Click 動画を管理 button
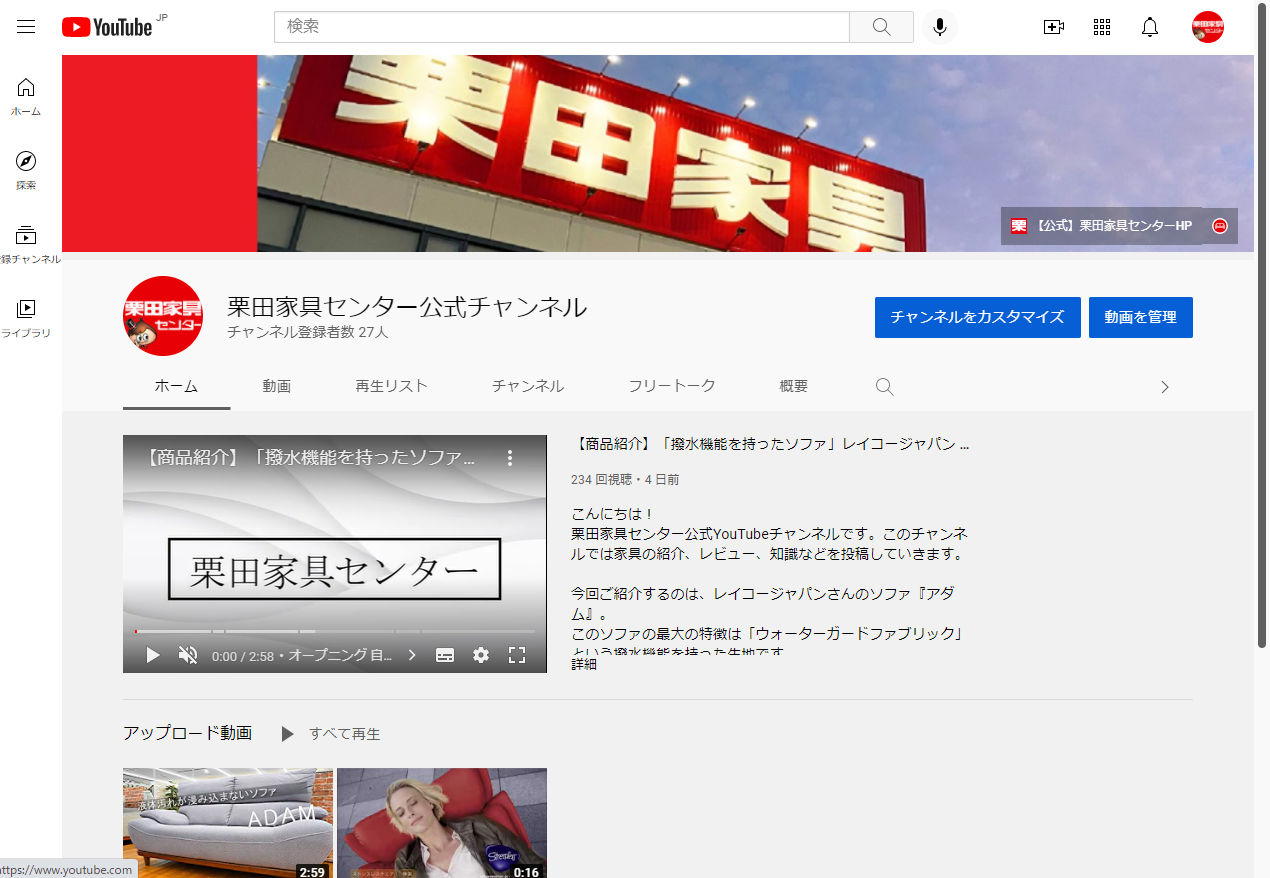1270x878 pixels. (x=1141, y=317)
